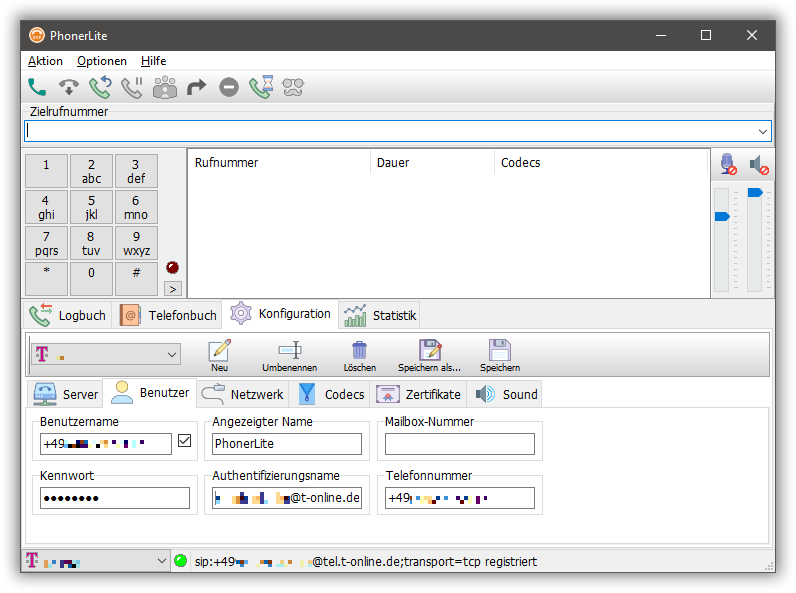The height and width of the screenshot is (593, 796).
Task: Click the incognito glasses mustache icon
Action: (x=293, y=87)
